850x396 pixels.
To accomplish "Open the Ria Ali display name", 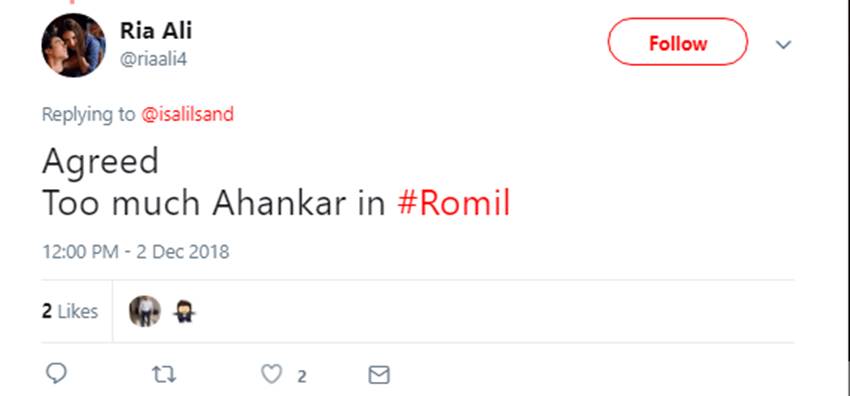I will coord(156,31).
